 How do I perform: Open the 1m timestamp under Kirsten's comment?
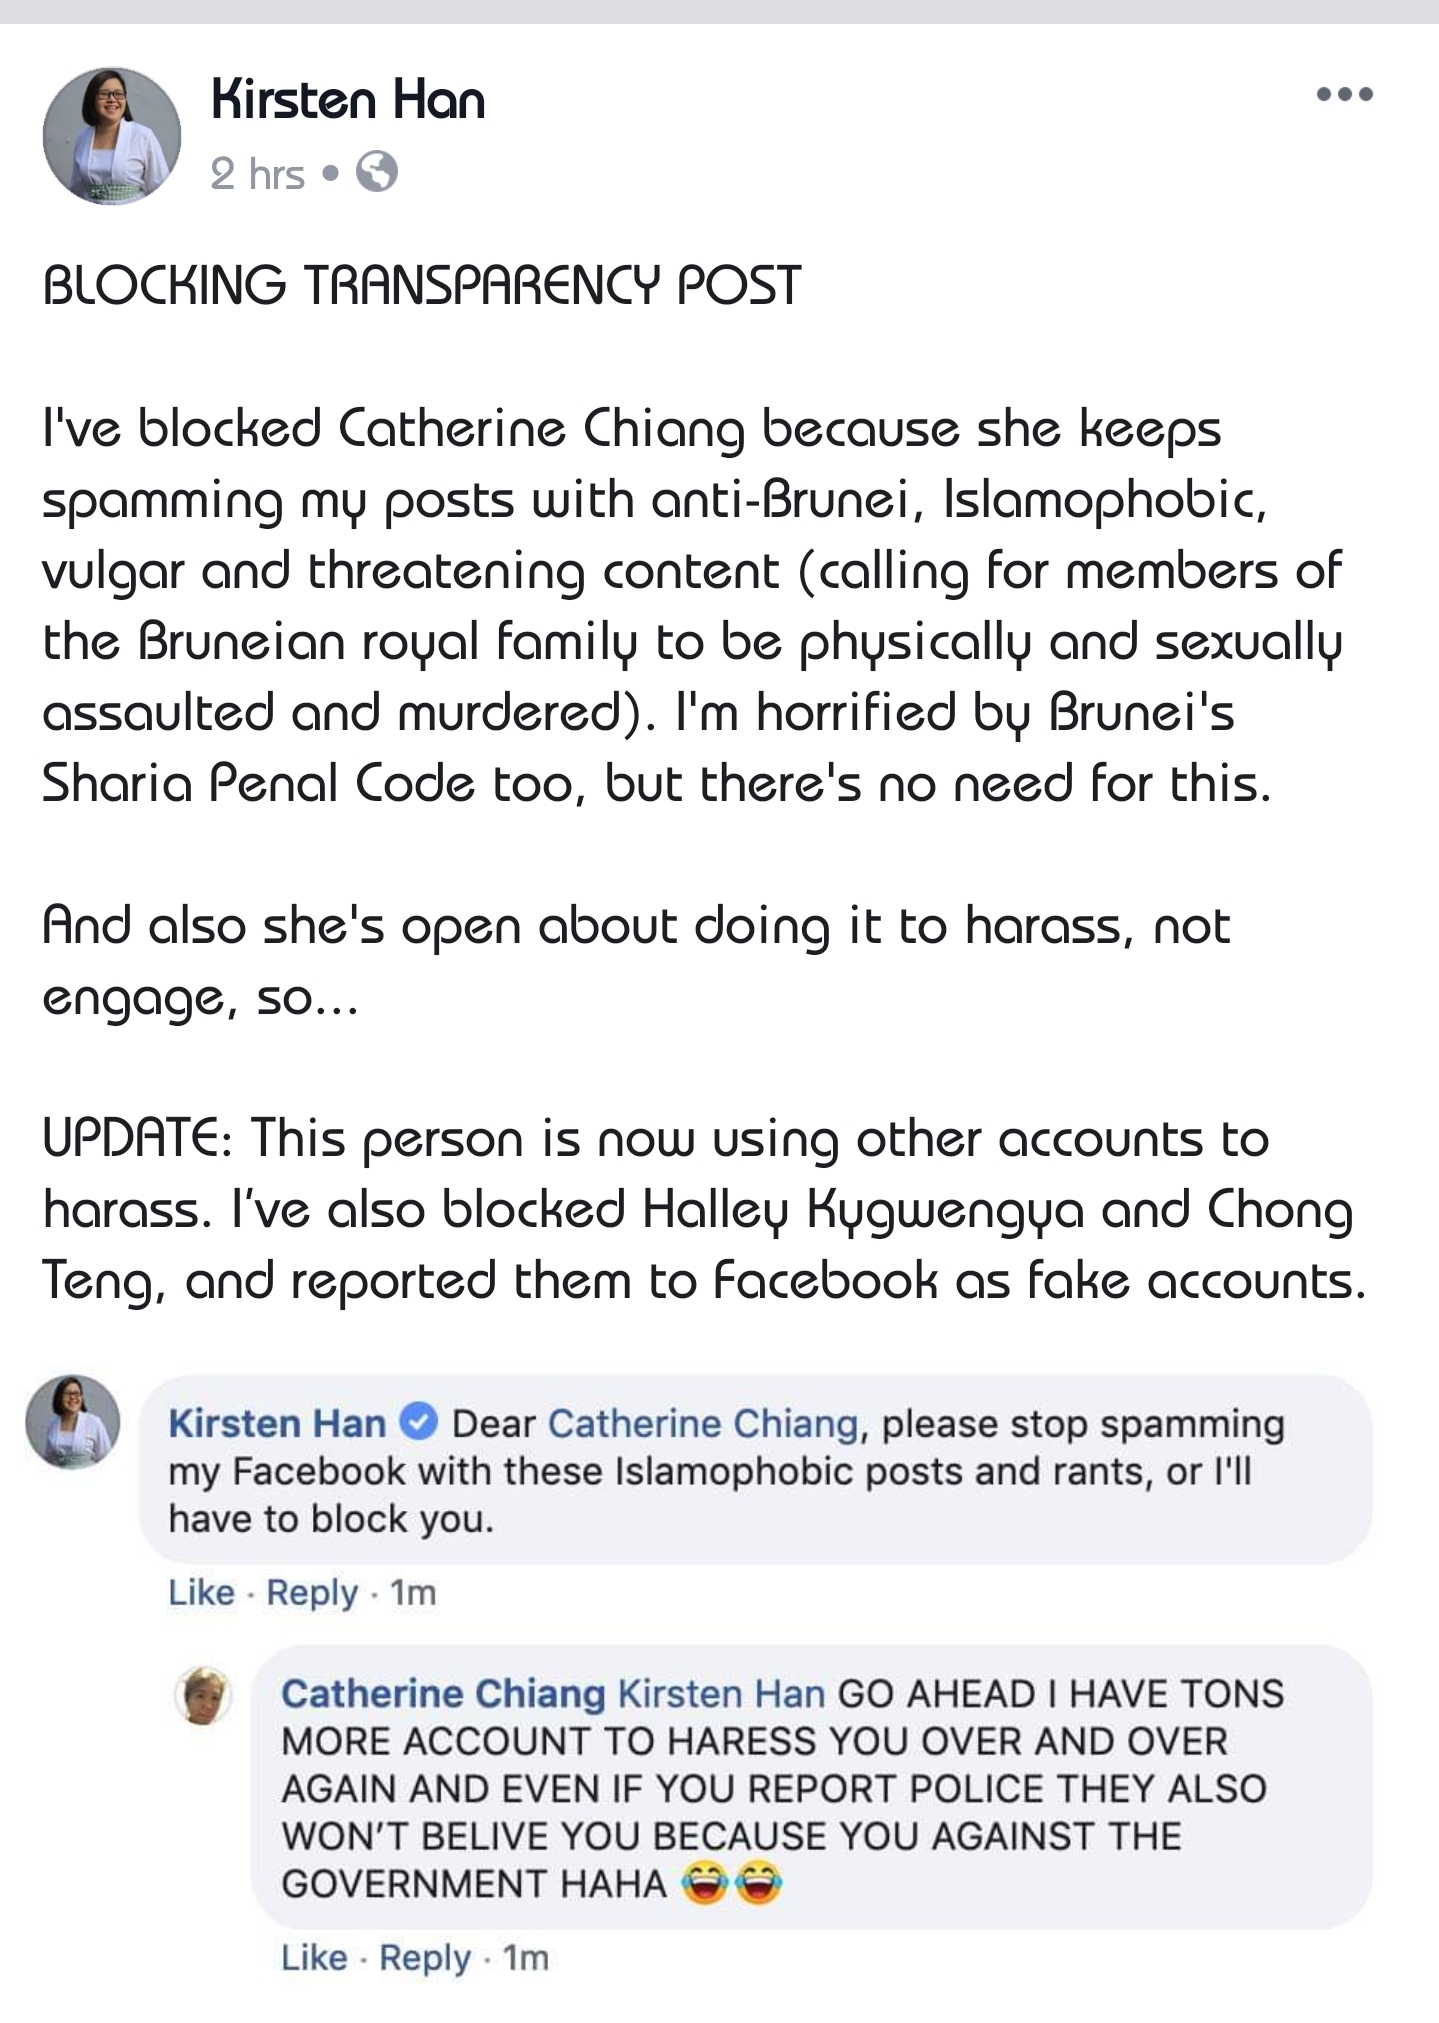click(413, 1592)
